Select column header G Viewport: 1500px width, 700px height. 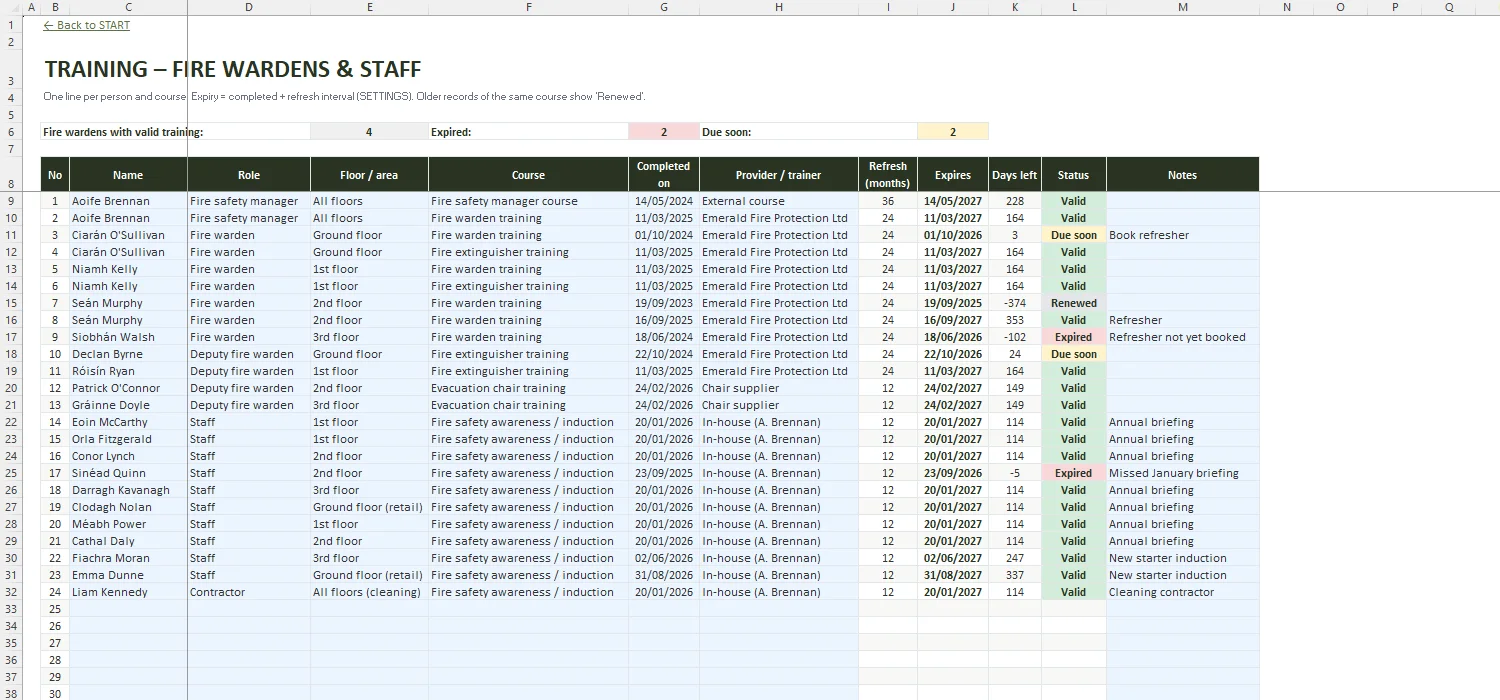tap(664, 7)
